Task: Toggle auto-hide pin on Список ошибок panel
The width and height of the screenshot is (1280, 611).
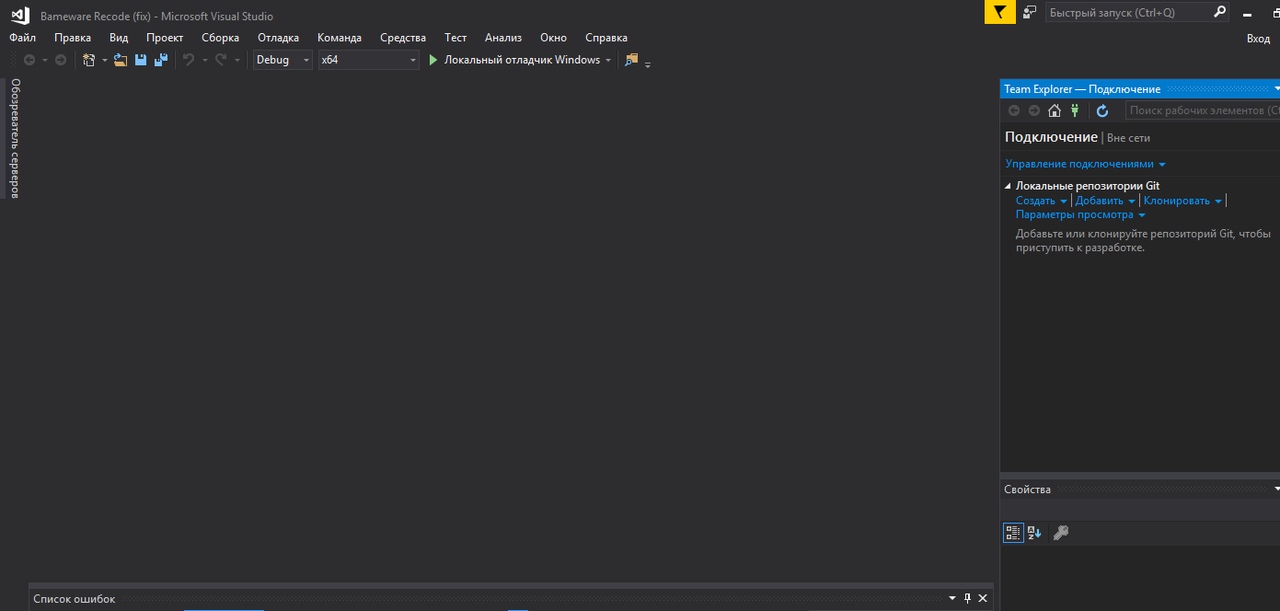Action: point(967,598)
